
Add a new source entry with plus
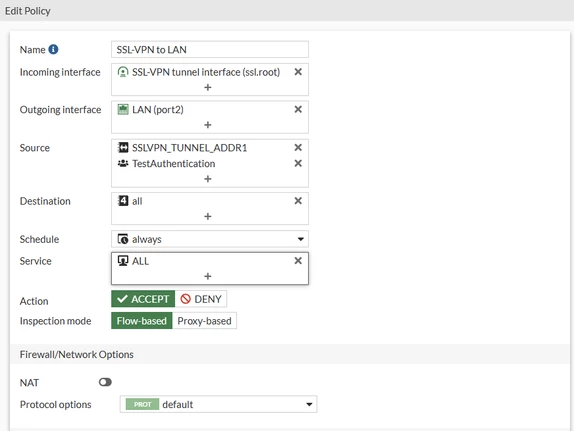pos(208,179)
